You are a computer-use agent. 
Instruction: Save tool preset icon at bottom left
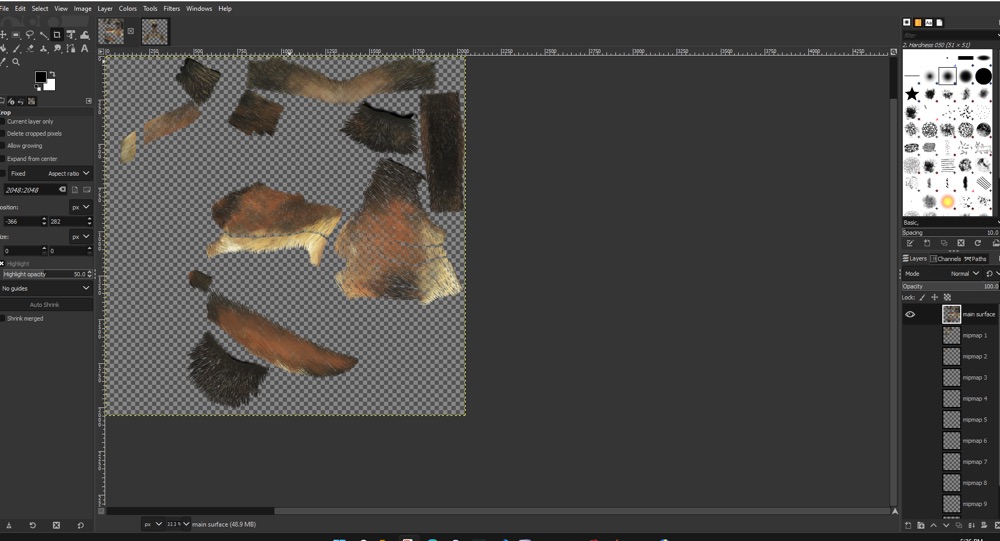[9, 525]
